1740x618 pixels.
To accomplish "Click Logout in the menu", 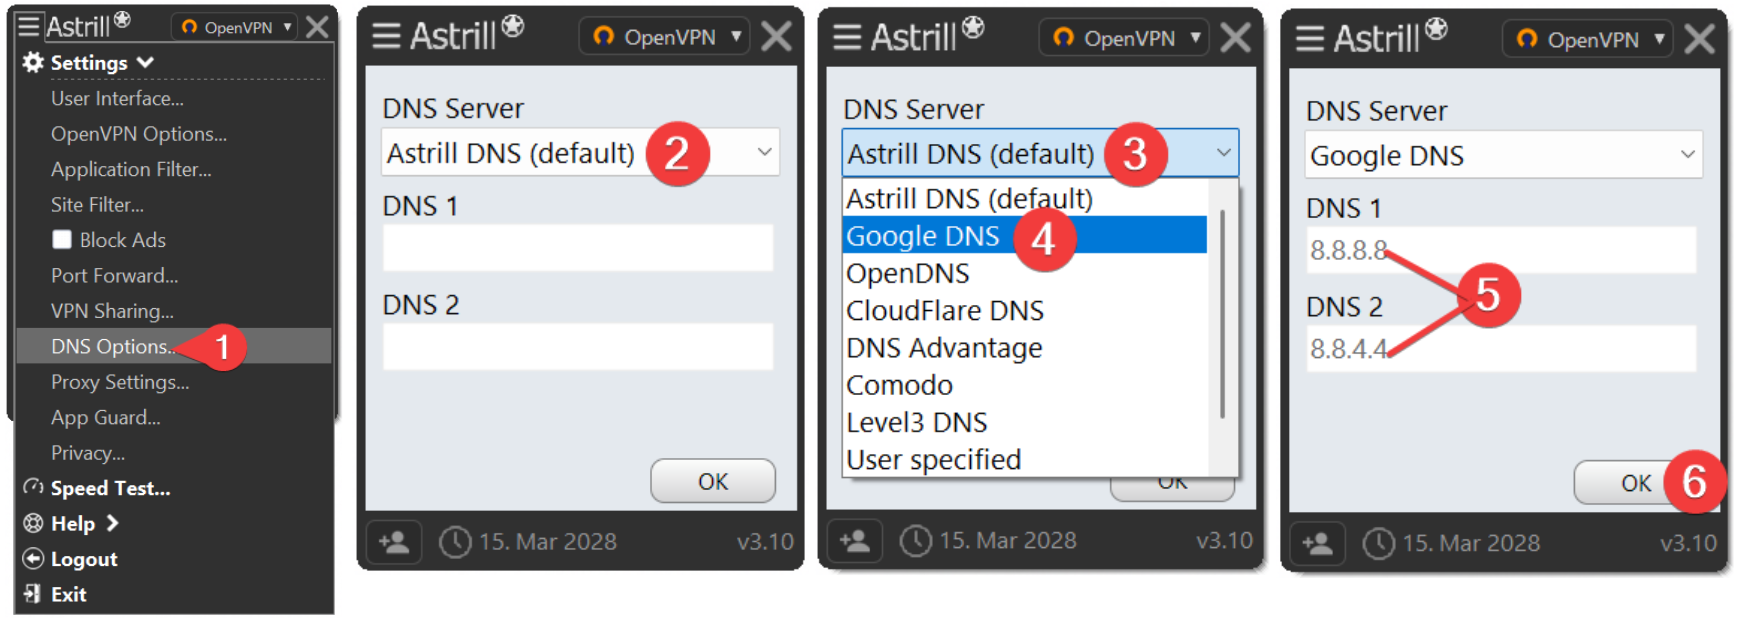I will point(84,559).
